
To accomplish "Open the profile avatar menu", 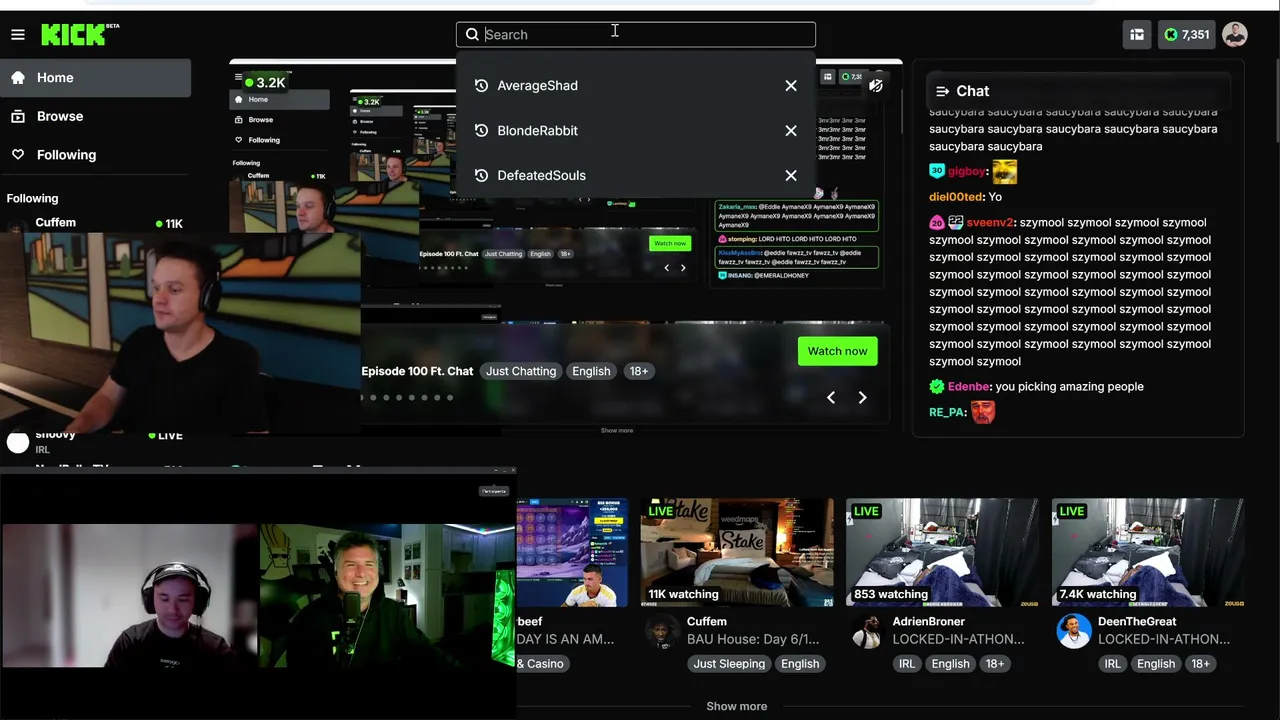I will 1235,35.
